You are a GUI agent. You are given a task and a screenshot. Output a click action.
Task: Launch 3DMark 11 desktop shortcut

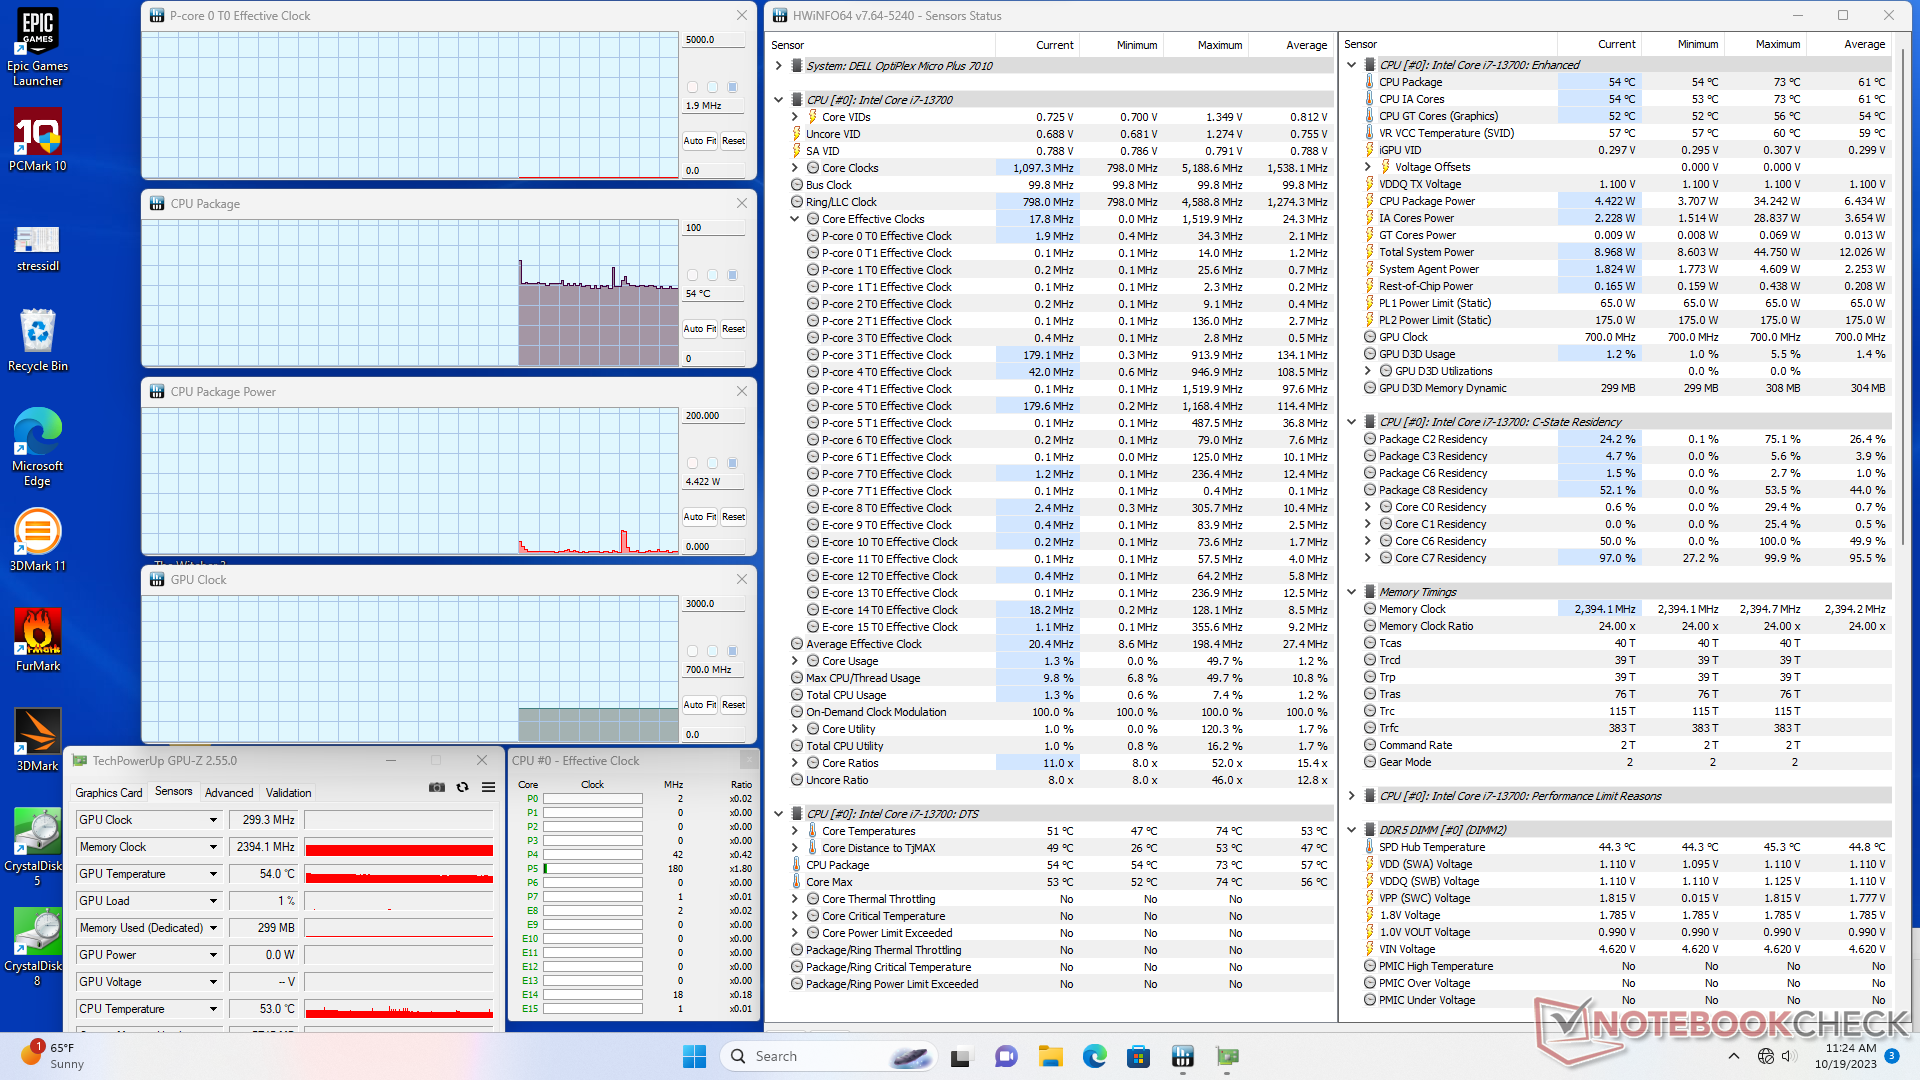coord(37,540)
